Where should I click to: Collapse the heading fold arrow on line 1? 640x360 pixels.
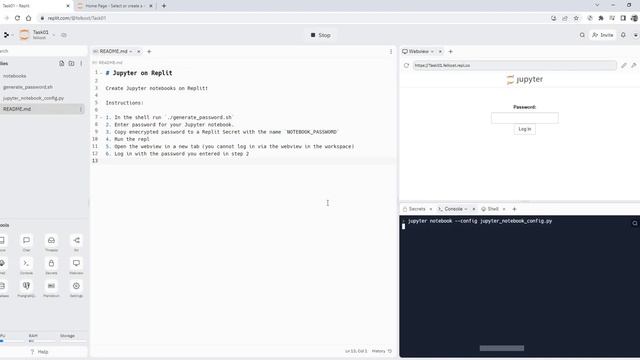point(102,73)
